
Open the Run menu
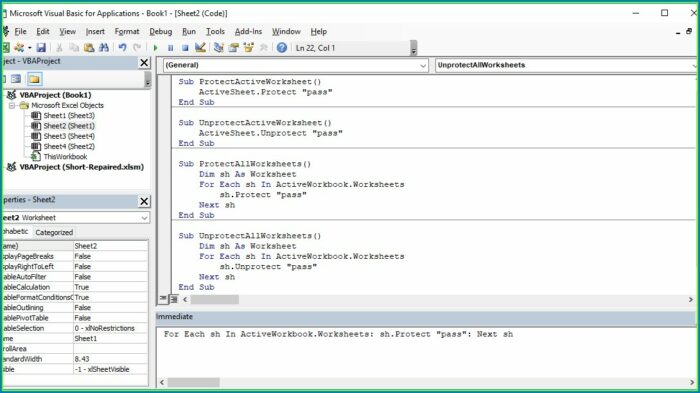tap(189, 31)
